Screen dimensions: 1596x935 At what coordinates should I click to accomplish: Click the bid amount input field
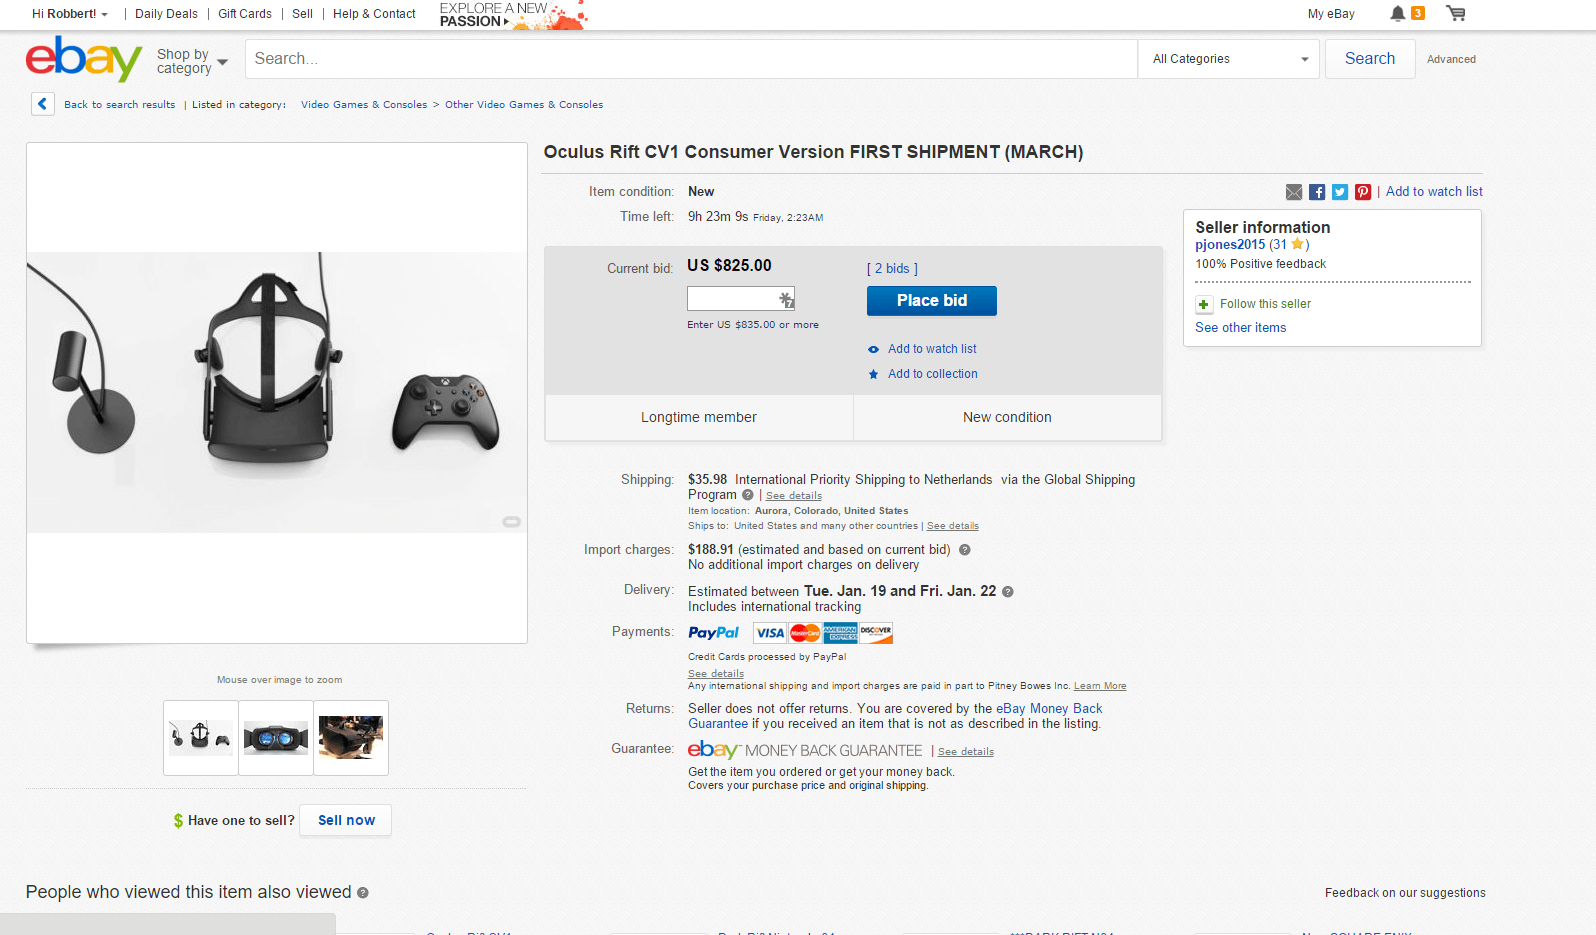733,298
